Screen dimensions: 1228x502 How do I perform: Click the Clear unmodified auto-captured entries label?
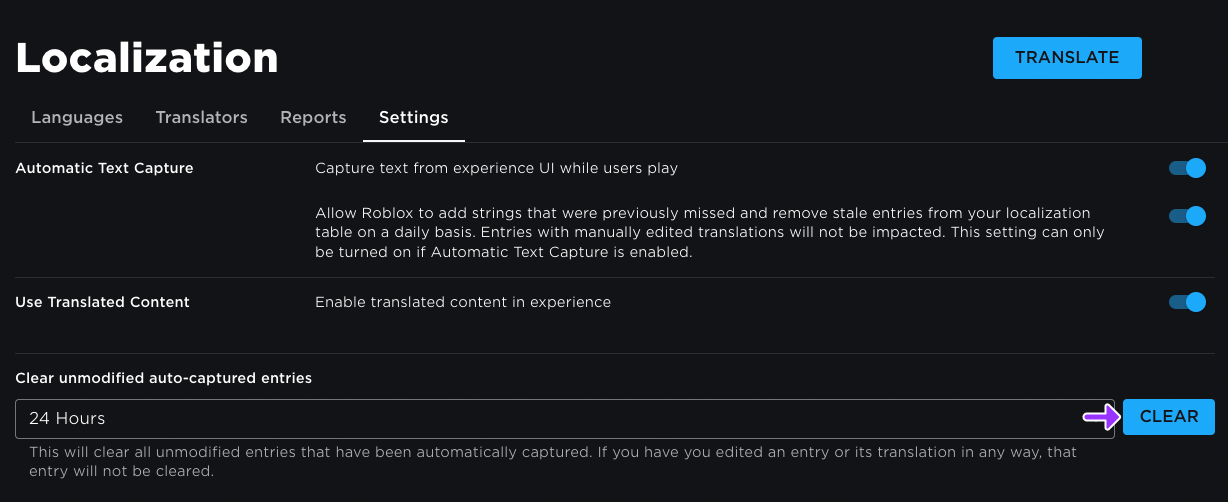coord(163,378)
